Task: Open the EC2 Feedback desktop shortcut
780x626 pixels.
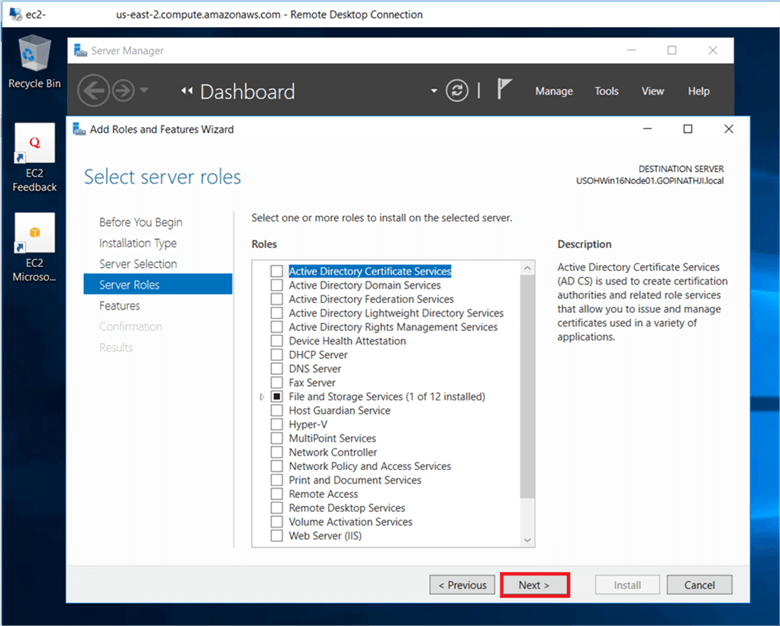Action: [x=34, y=158]
